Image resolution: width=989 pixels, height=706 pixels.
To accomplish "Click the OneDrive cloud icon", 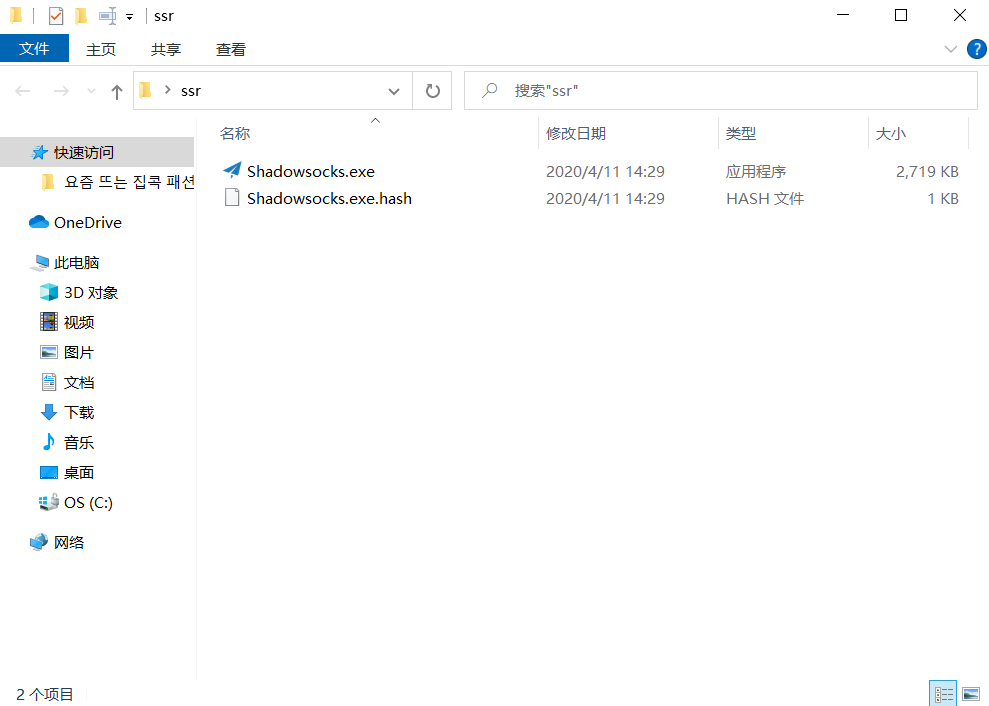I will click(39, 222).
